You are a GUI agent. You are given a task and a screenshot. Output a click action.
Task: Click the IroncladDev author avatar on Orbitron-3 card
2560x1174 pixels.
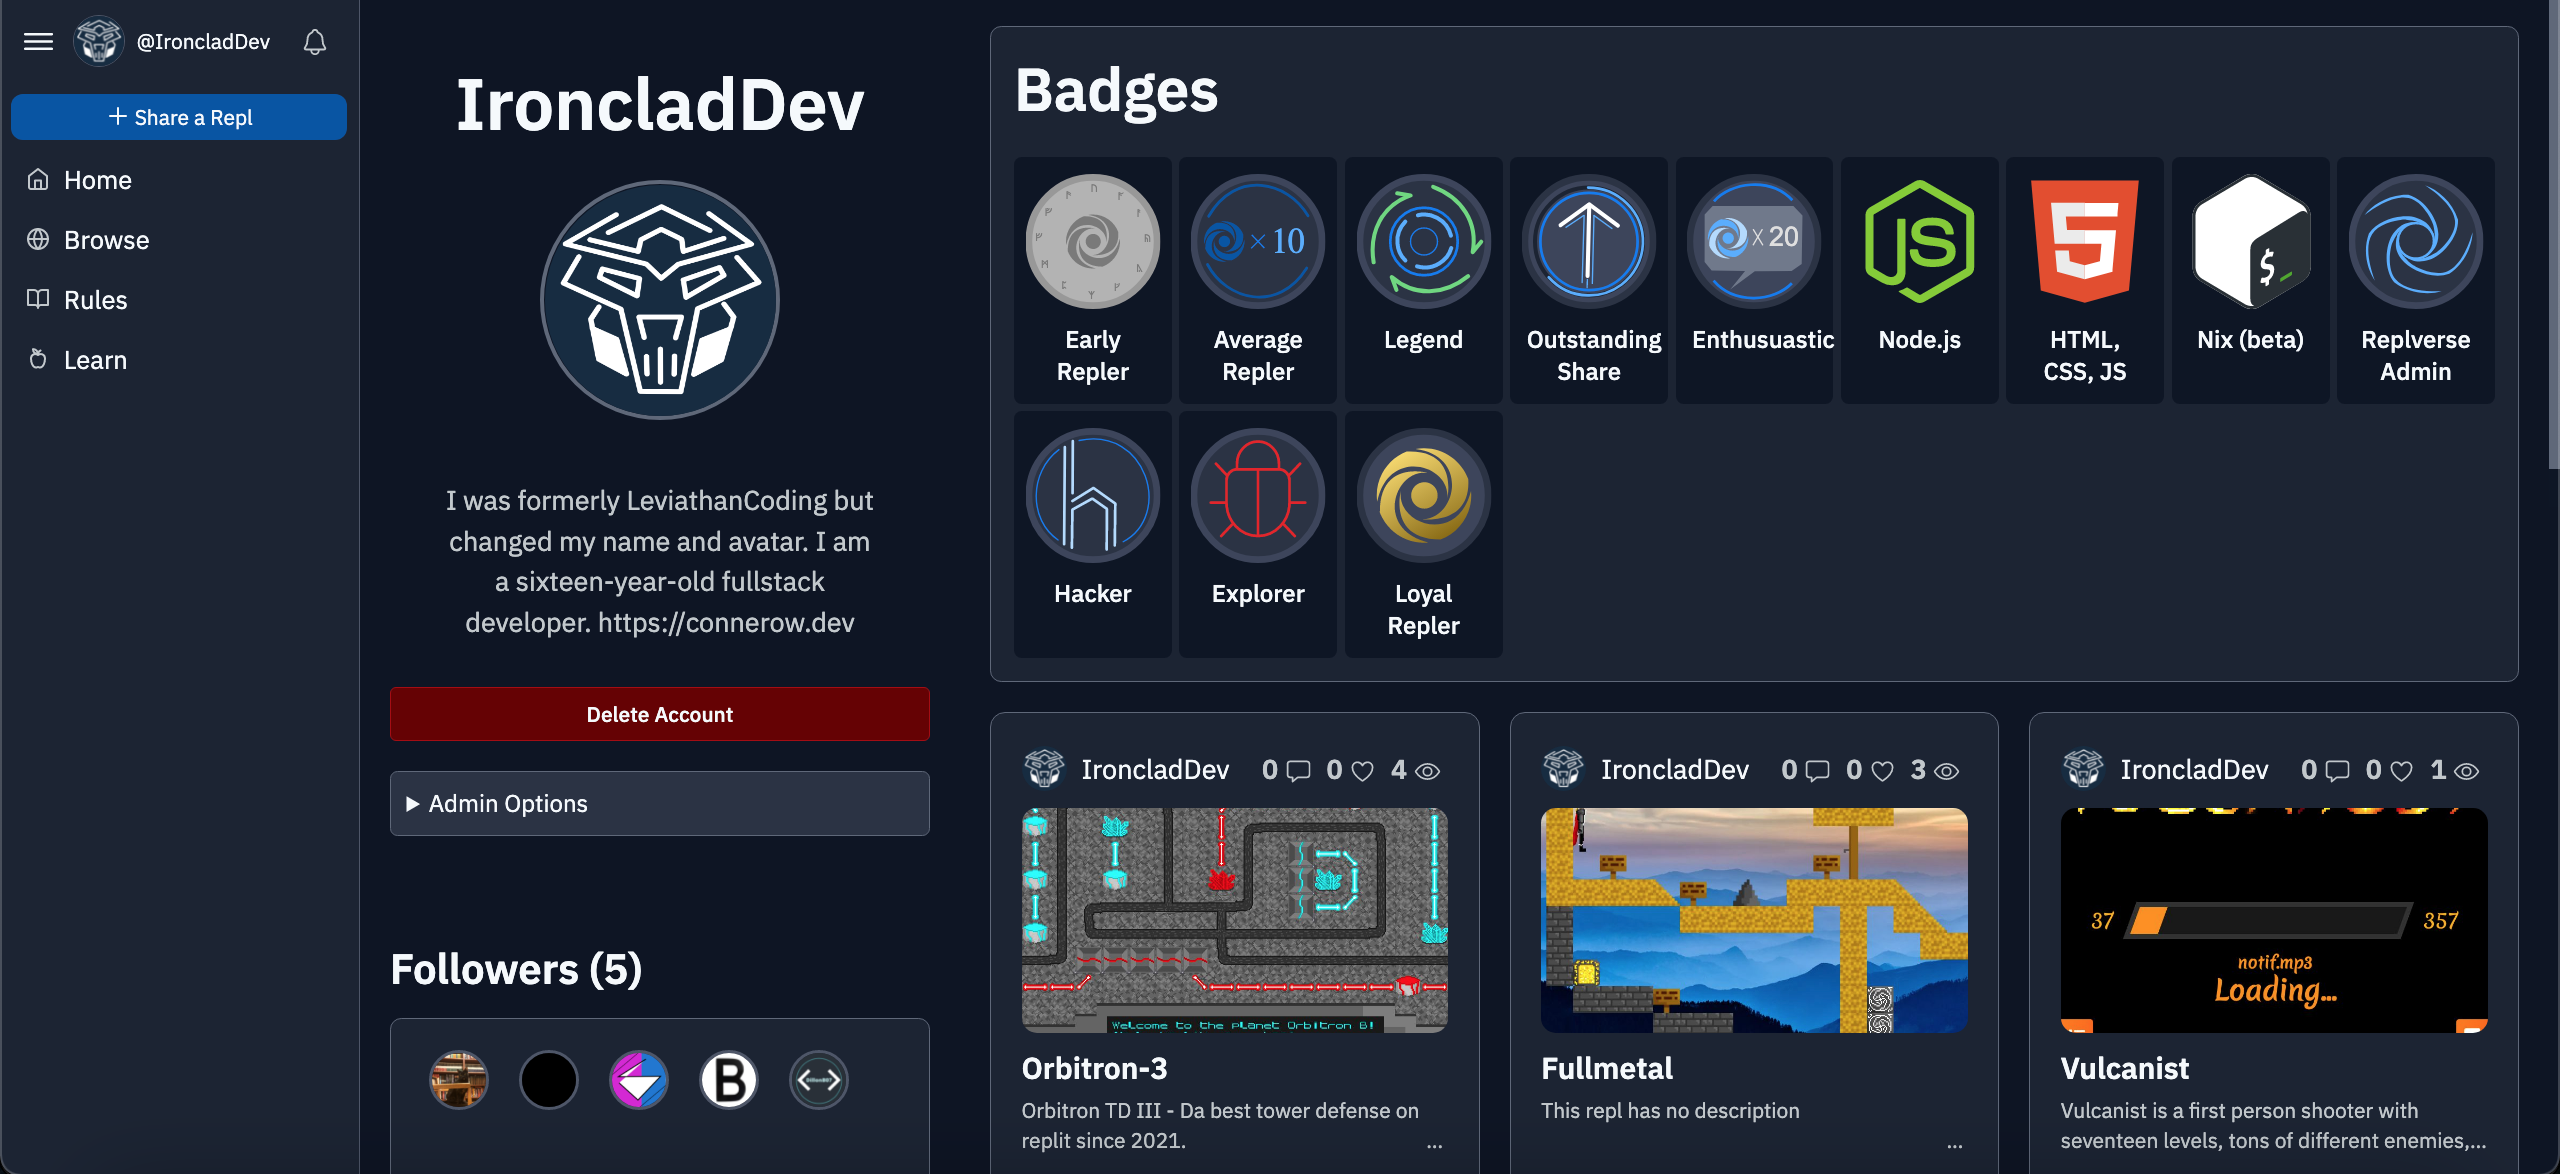point(1044,769)
